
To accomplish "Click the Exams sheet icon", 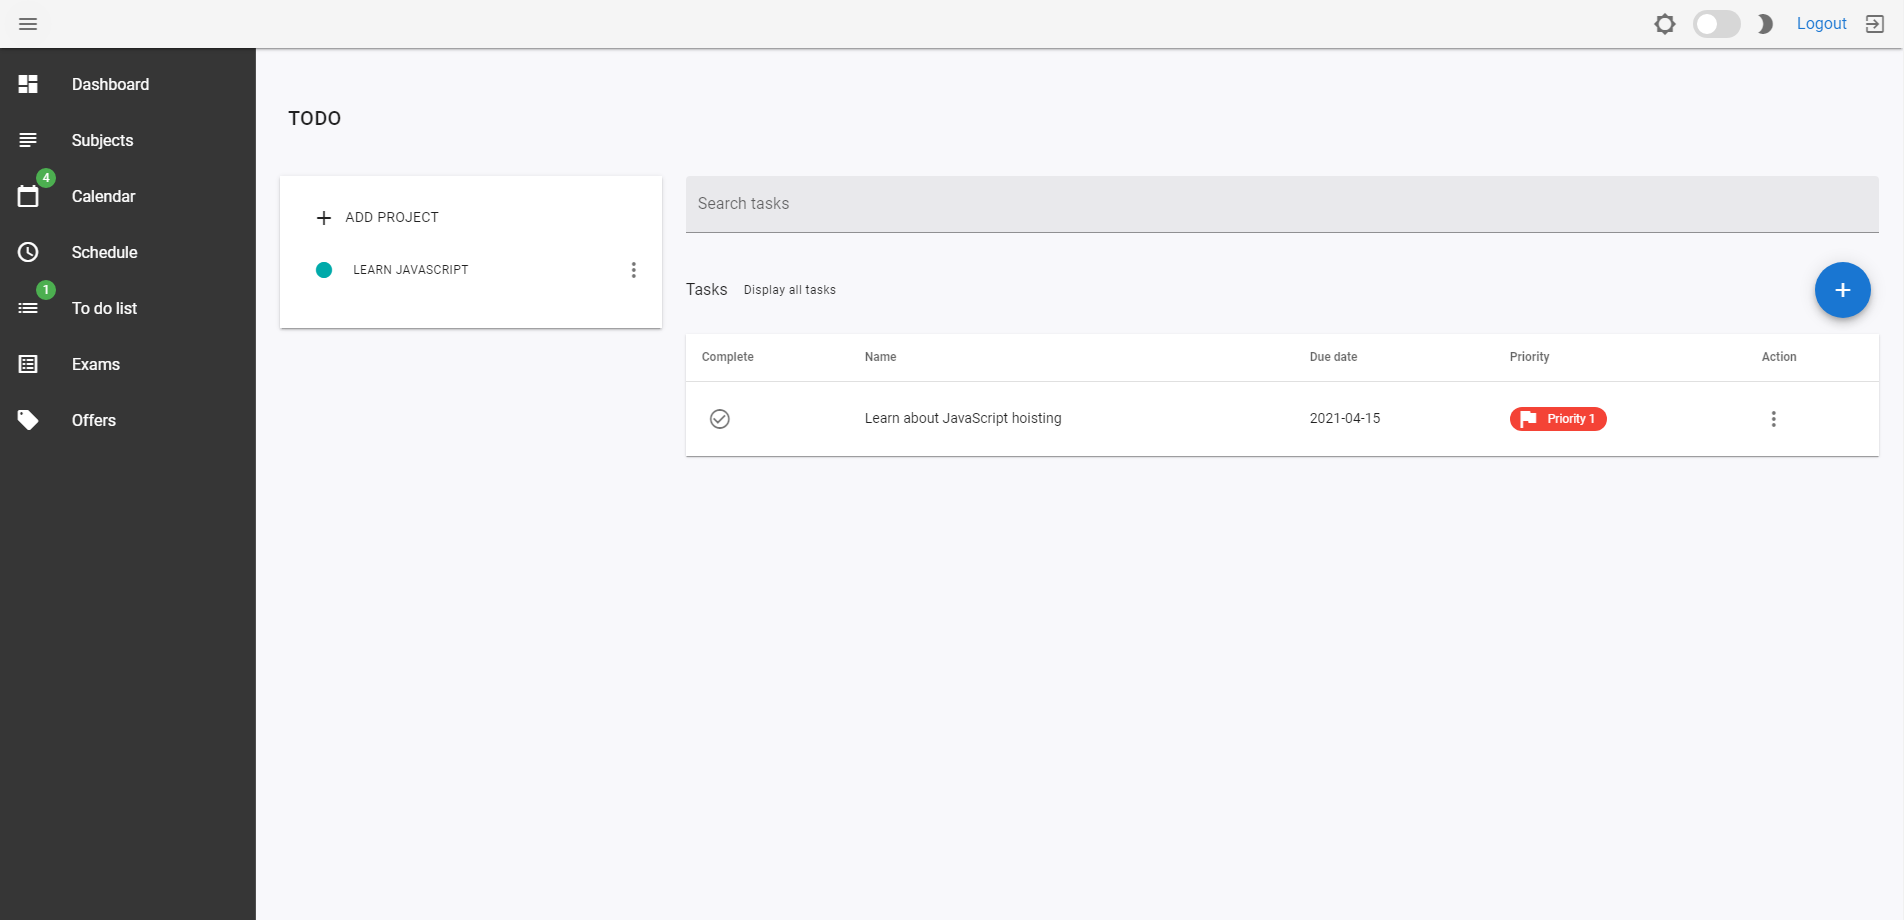I will point(28,364).
